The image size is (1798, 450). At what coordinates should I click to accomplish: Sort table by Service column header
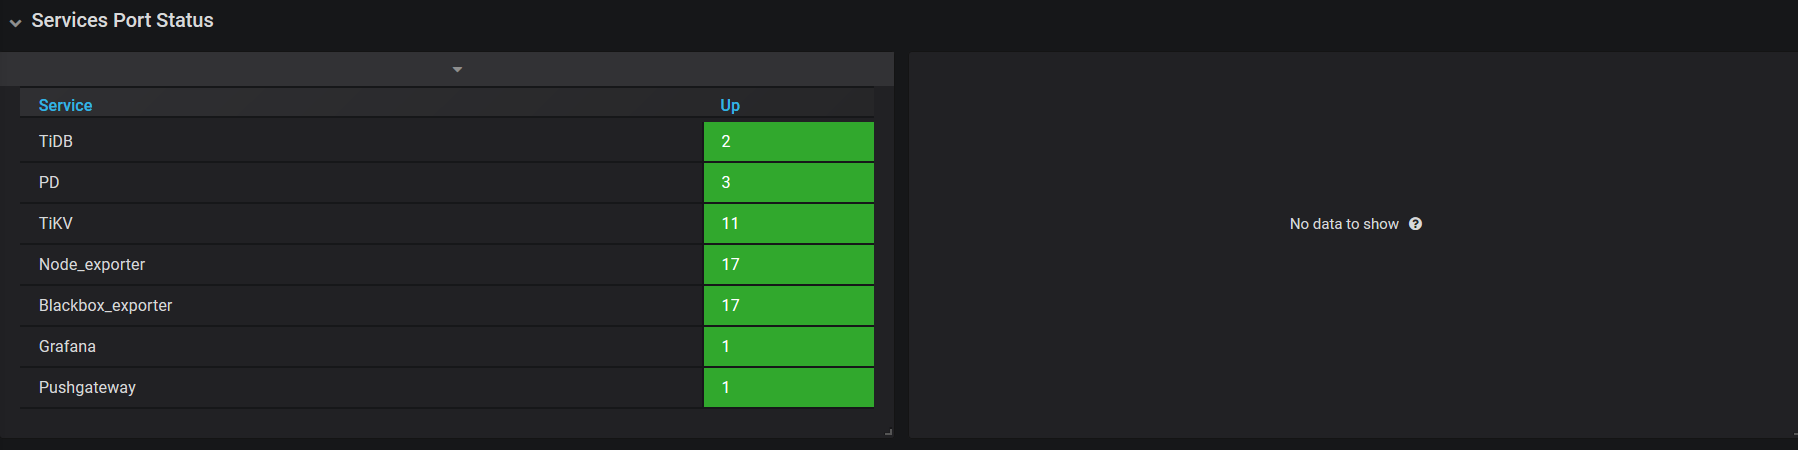coord(65,105)
